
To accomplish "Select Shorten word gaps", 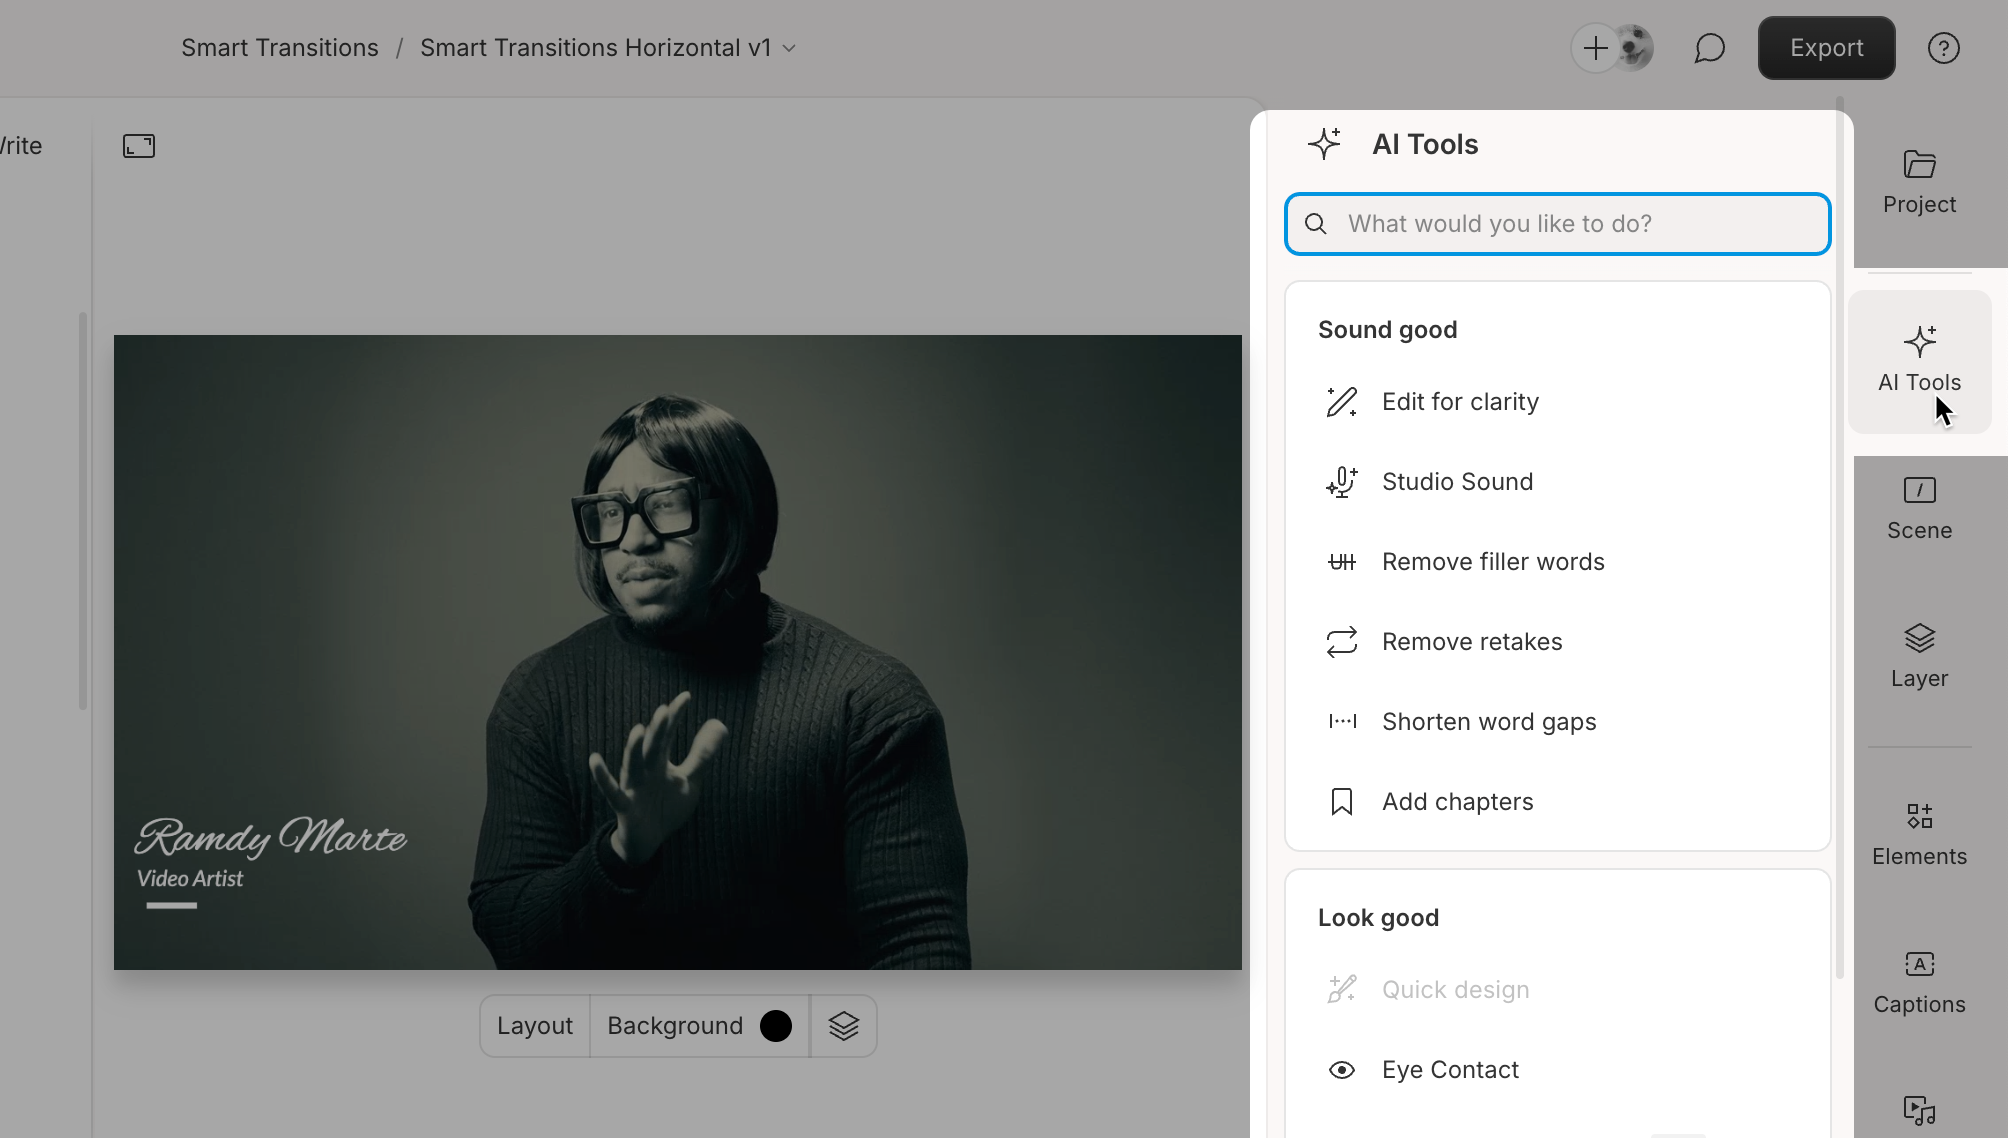I will (1558, 722).
